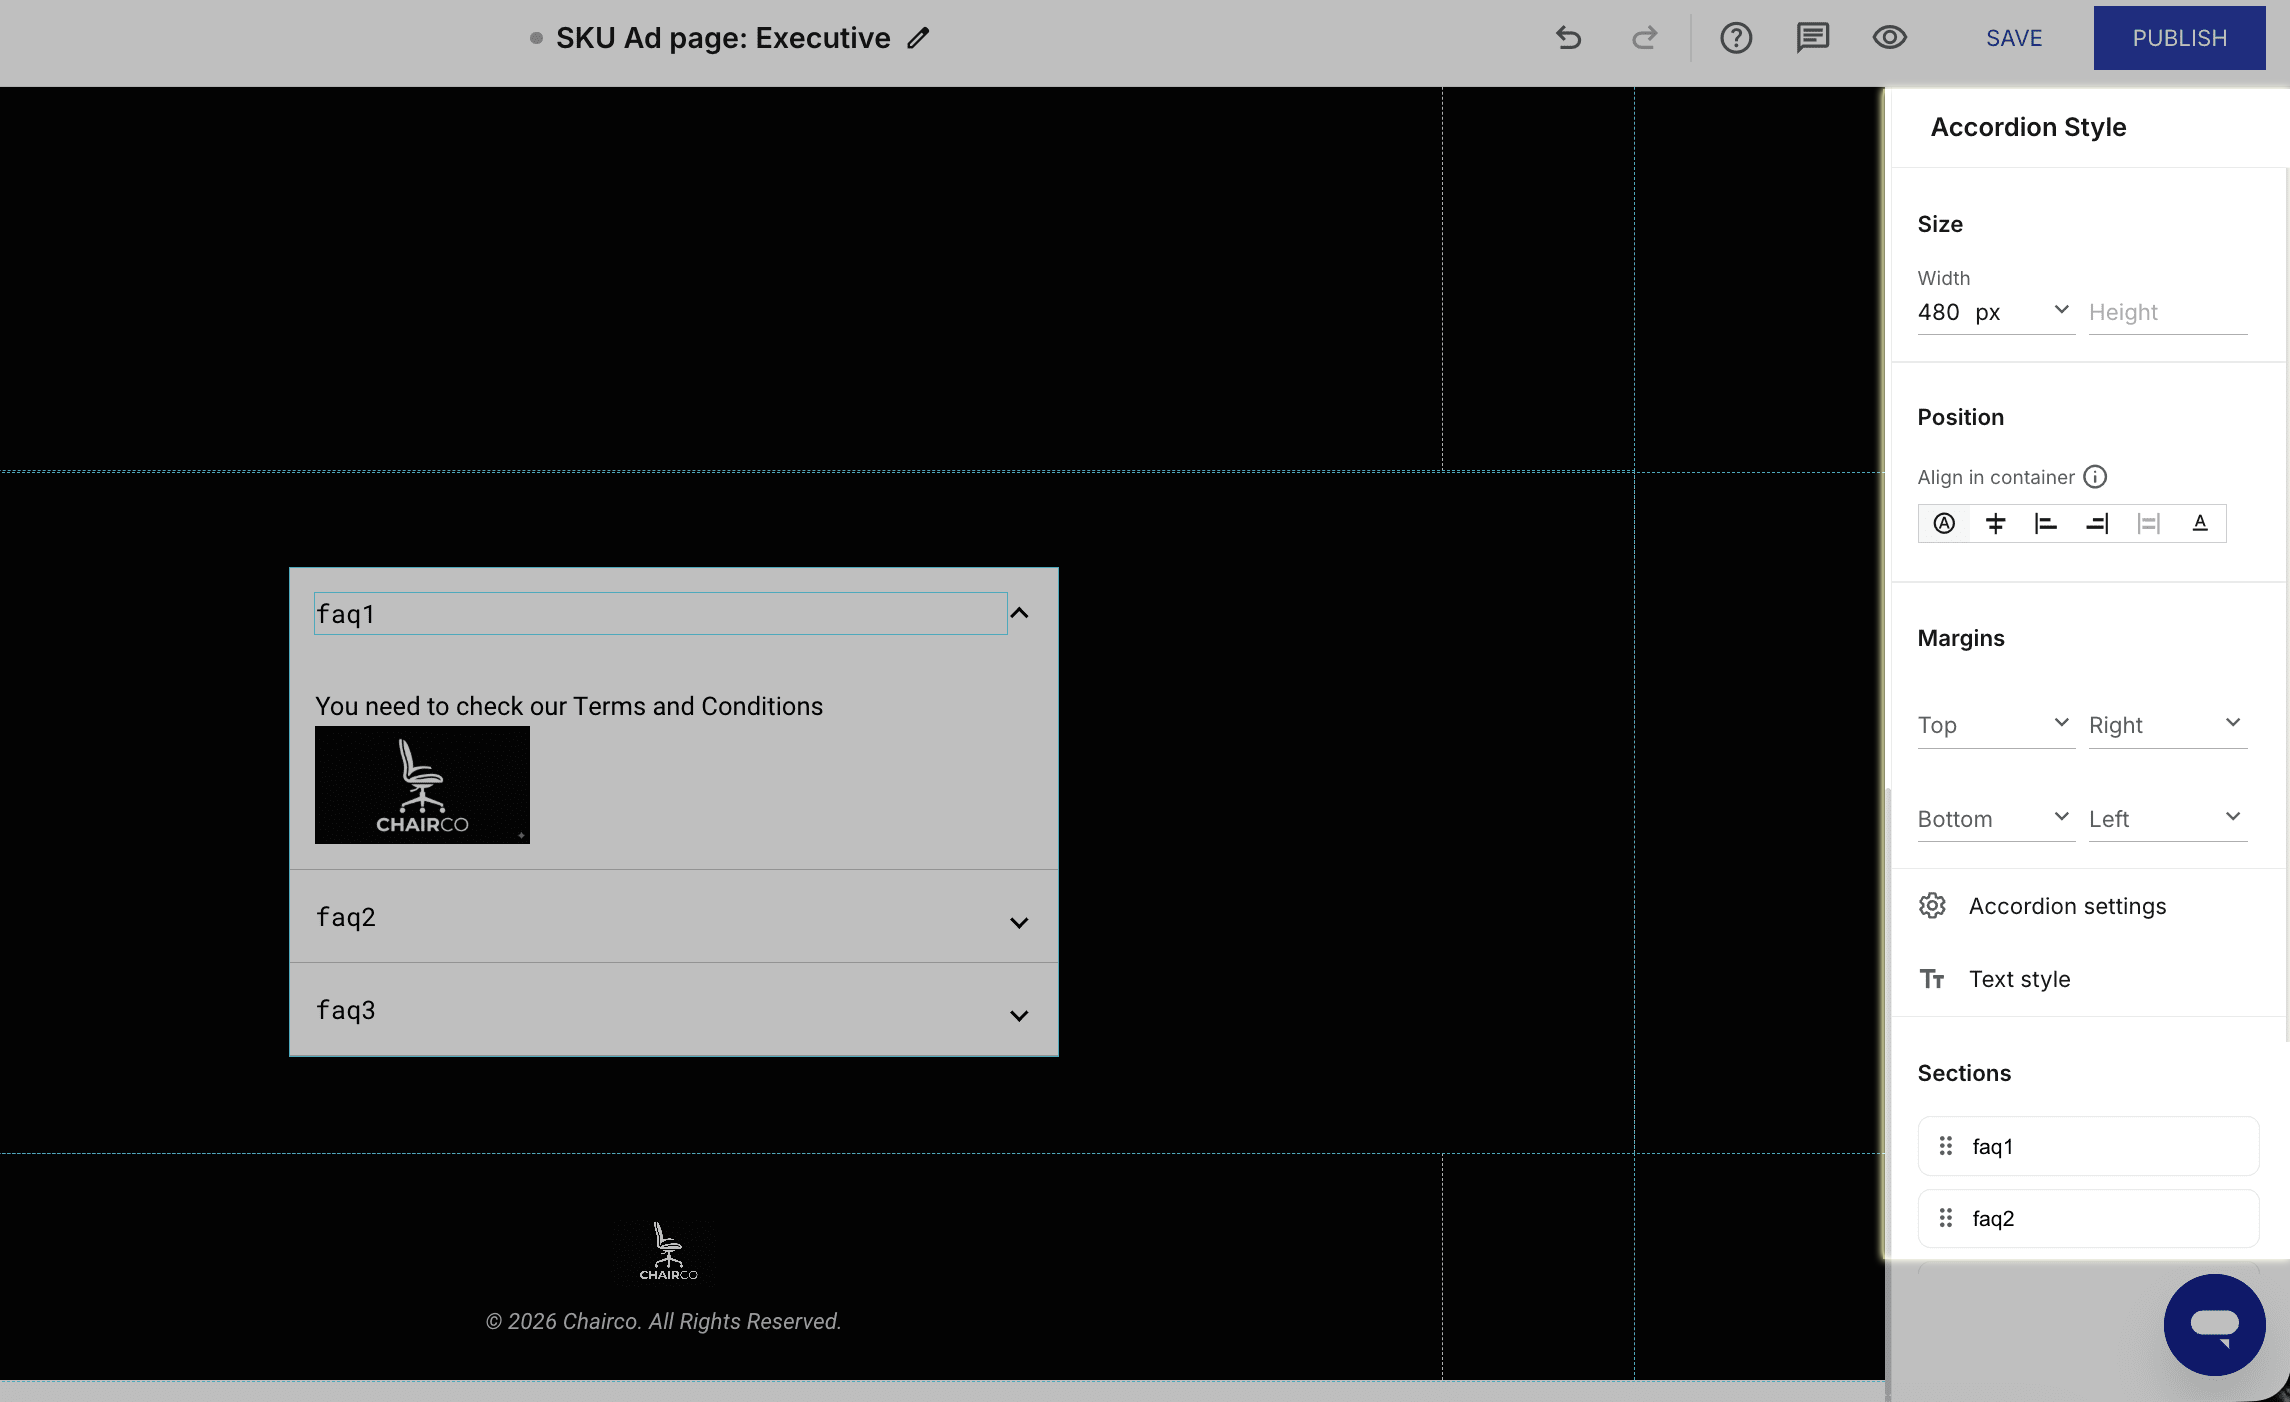
Task: Click the Width value 480 field
Action: 1939,312
